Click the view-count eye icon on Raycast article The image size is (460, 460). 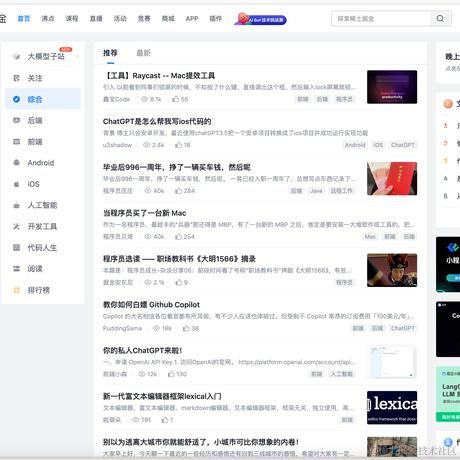point(145,99)
